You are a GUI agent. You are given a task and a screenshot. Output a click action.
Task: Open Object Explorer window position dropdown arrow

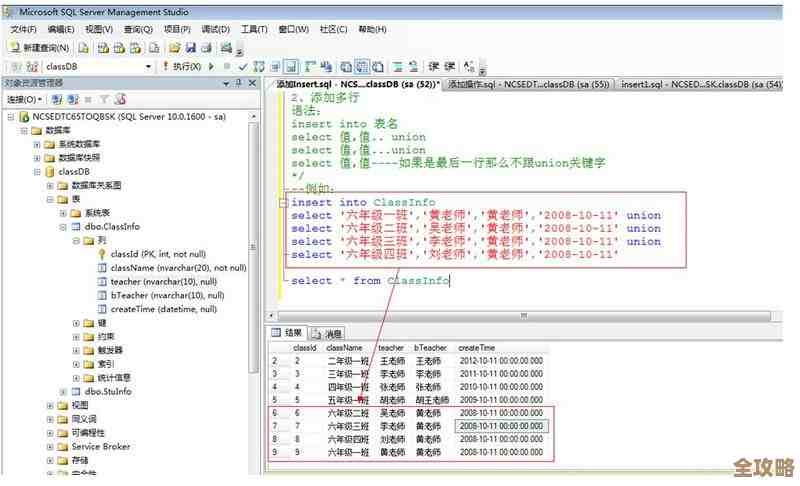click(226, 83)
